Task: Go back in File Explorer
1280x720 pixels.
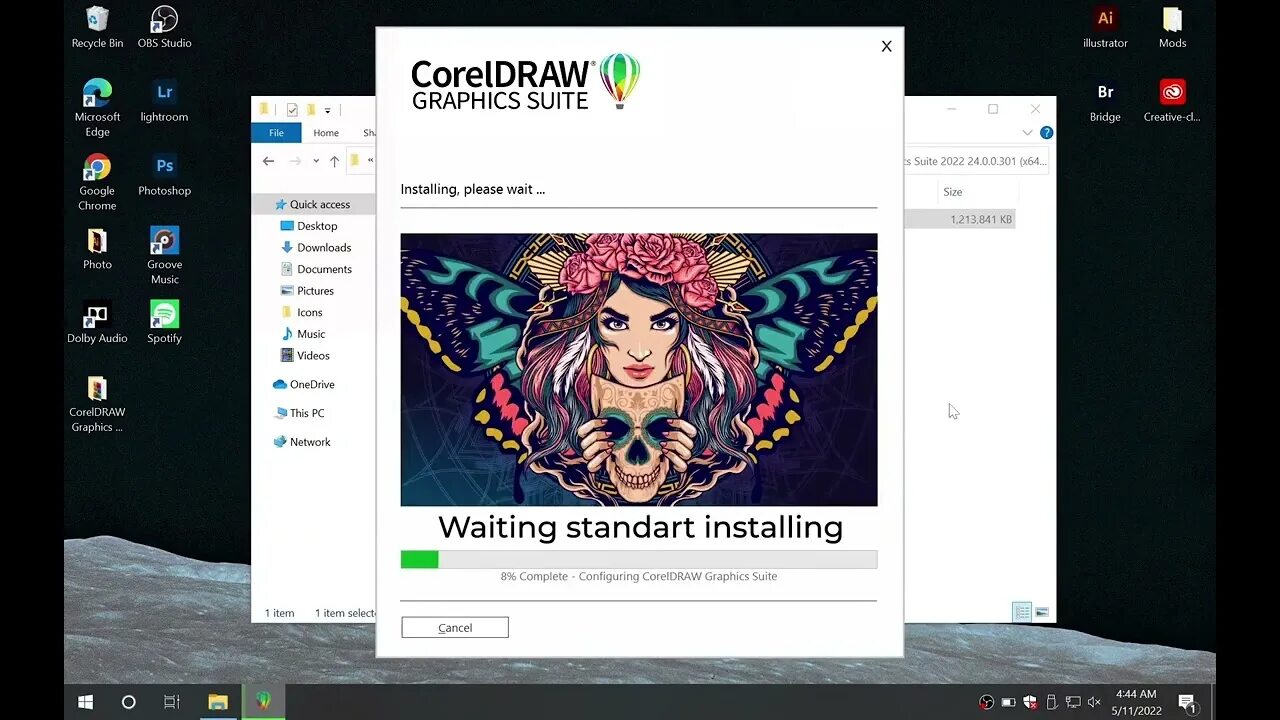Action: pyautogui.click(x=268, y=161)
